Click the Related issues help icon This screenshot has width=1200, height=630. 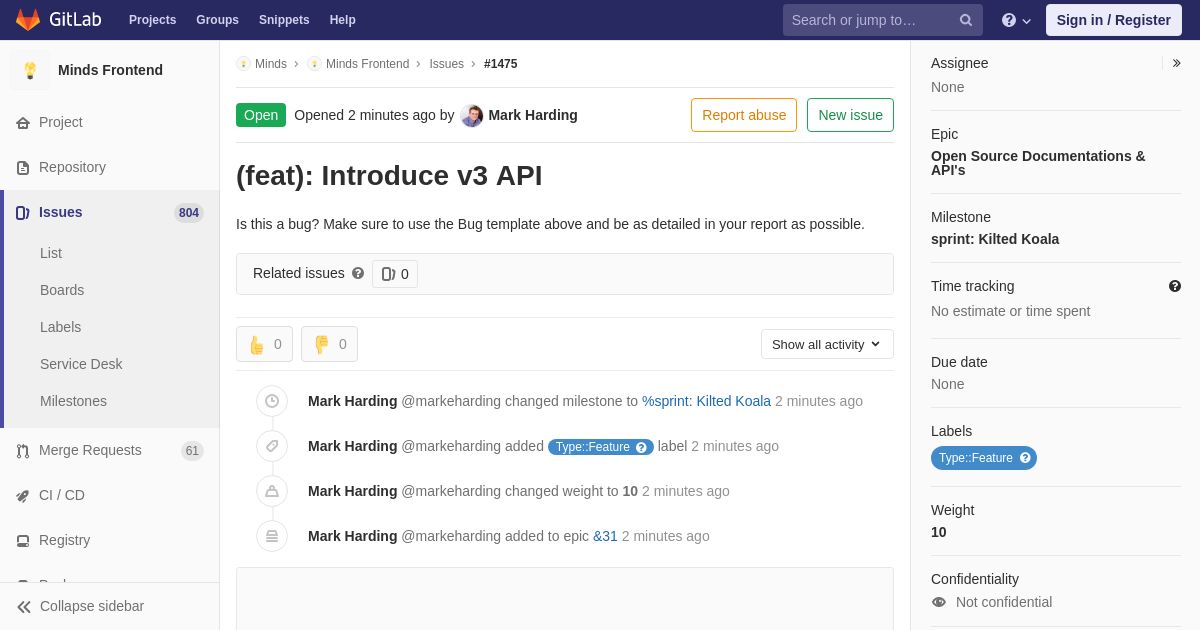point(358,273)
